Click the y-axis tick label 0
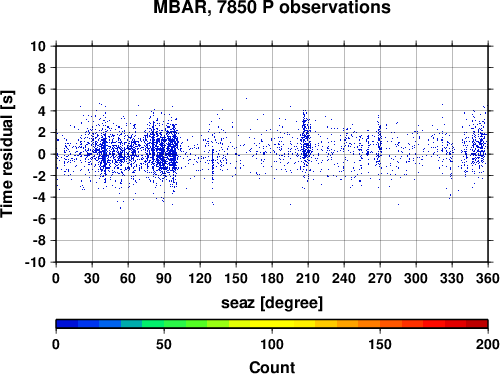Image resolution: width=500 pixels, height=374 pixels. 42,154
